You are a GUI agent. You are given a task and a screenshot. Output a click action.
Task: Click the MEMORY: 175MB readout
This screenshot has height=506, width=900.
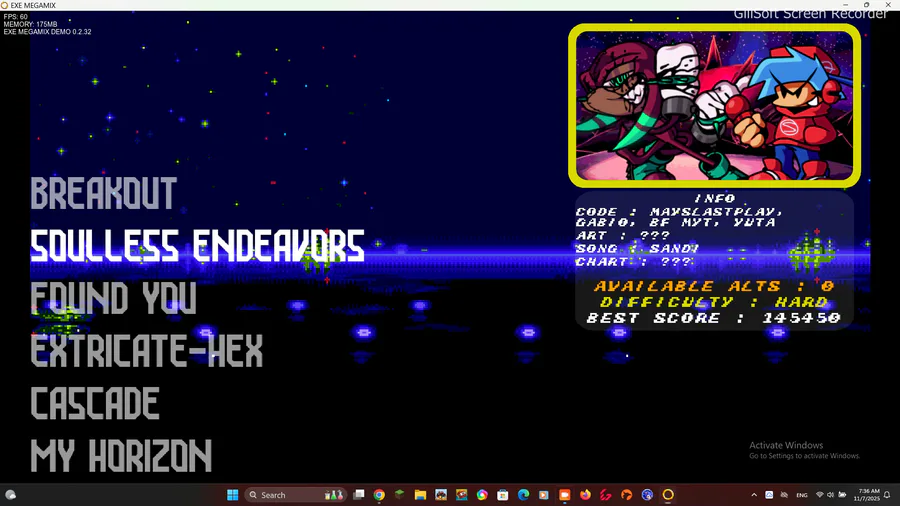coord(30,24)
